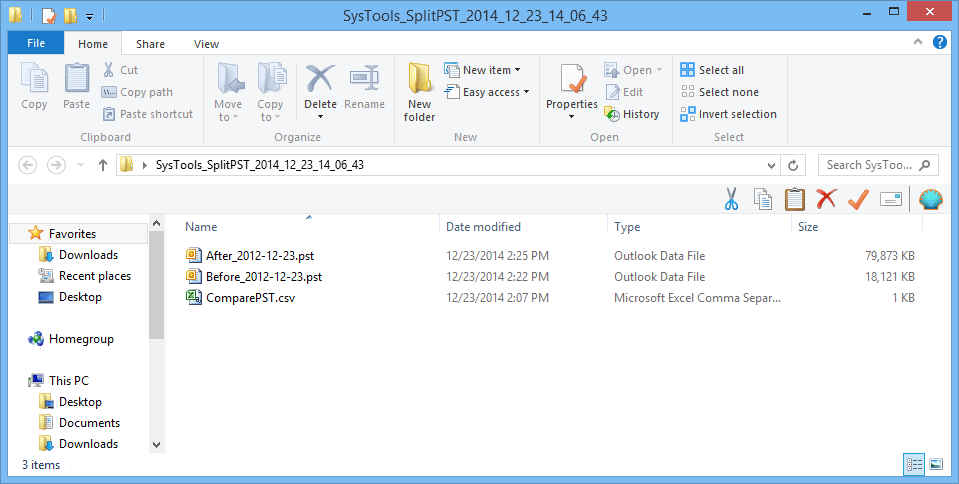The height and width of the screenshot is (484, 959).
Task: Open the Share ribbon tab
Action: [150, 44]
